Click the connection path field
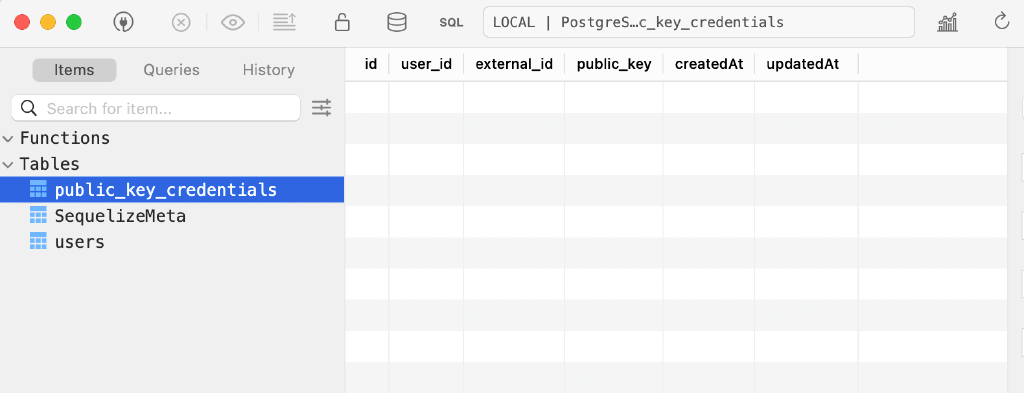This screenshot has width=1024, height=393. [x=699, y=22]
